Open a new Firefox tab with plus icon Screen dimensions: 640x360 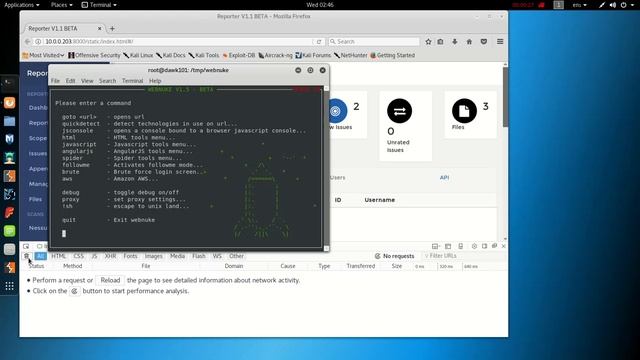point(112,29)
